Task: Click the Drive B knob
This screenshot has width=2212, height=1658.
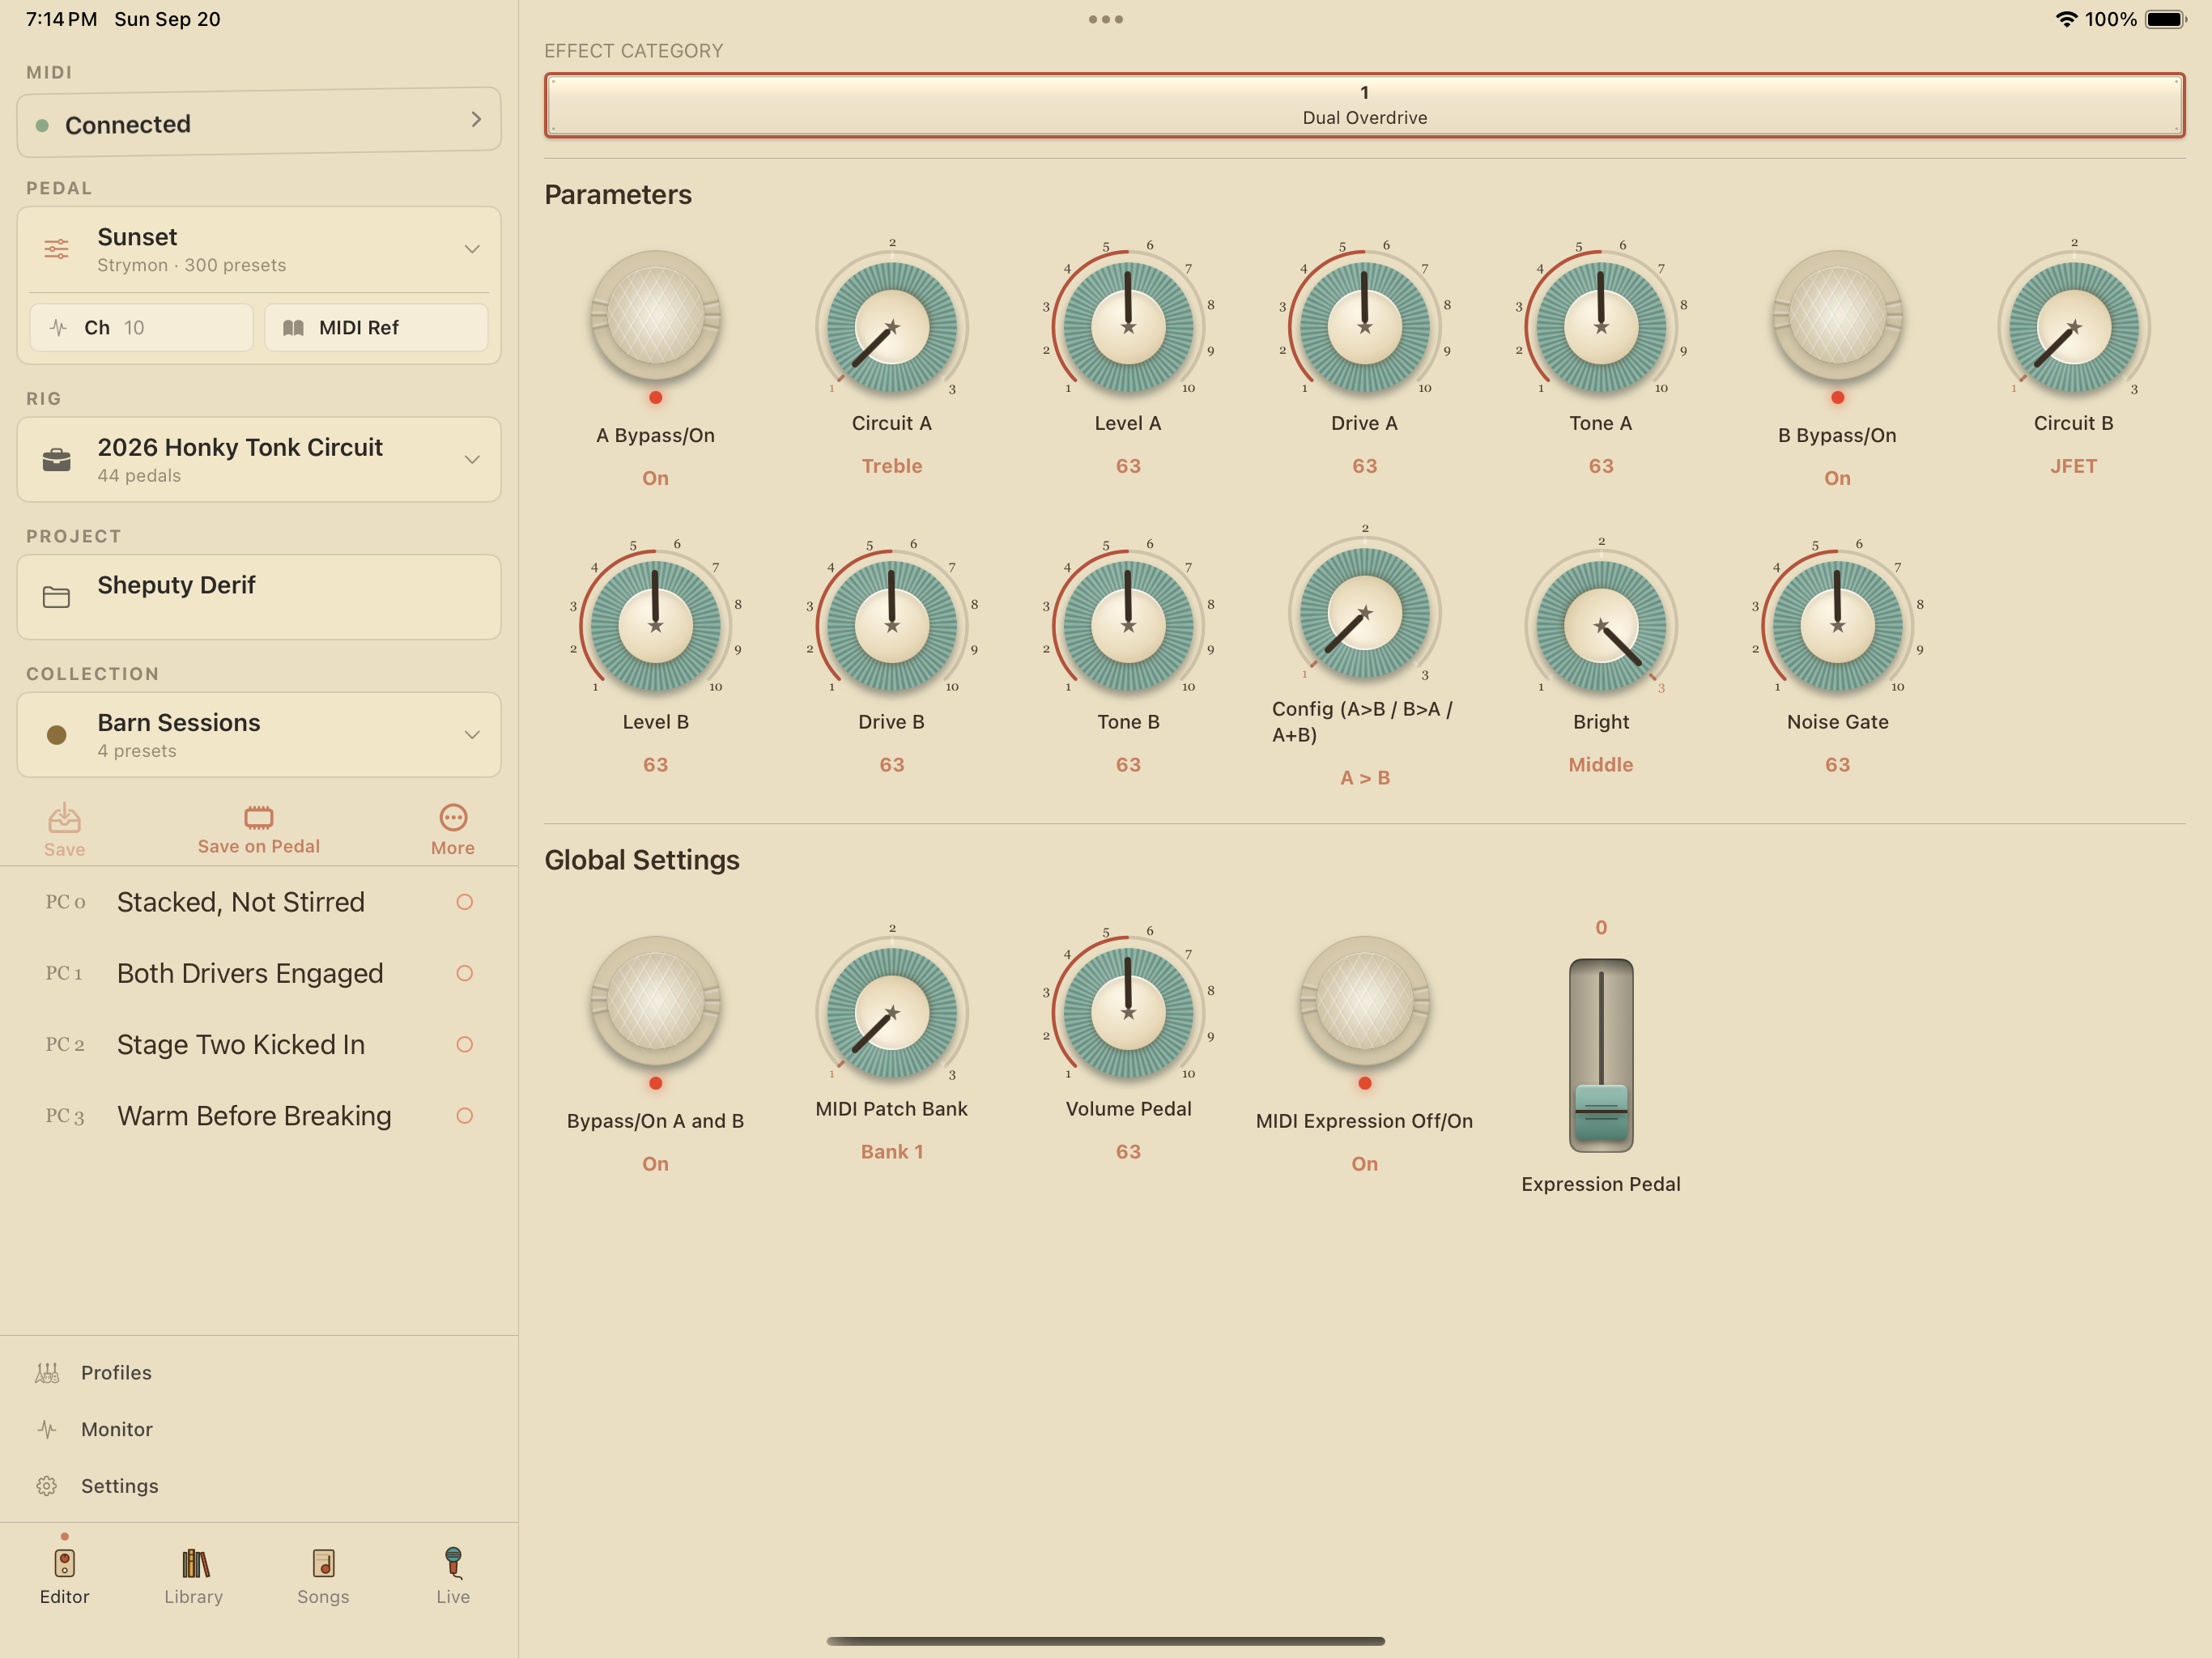Action: 892,626
